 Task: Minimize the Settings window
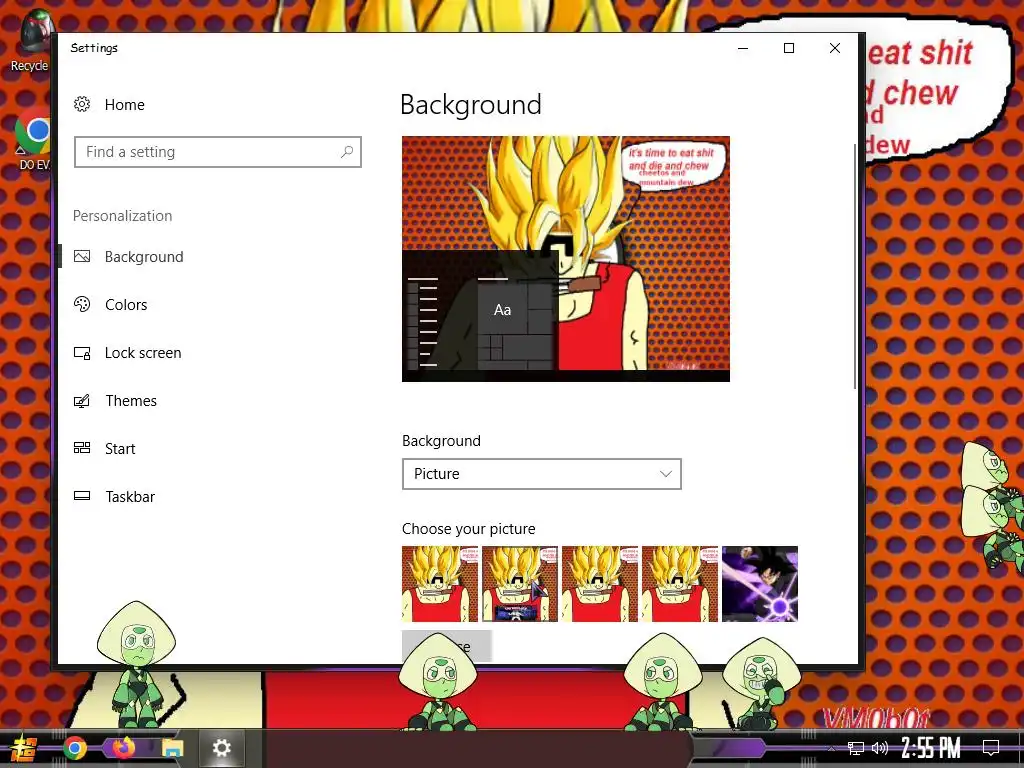(743, 48)
